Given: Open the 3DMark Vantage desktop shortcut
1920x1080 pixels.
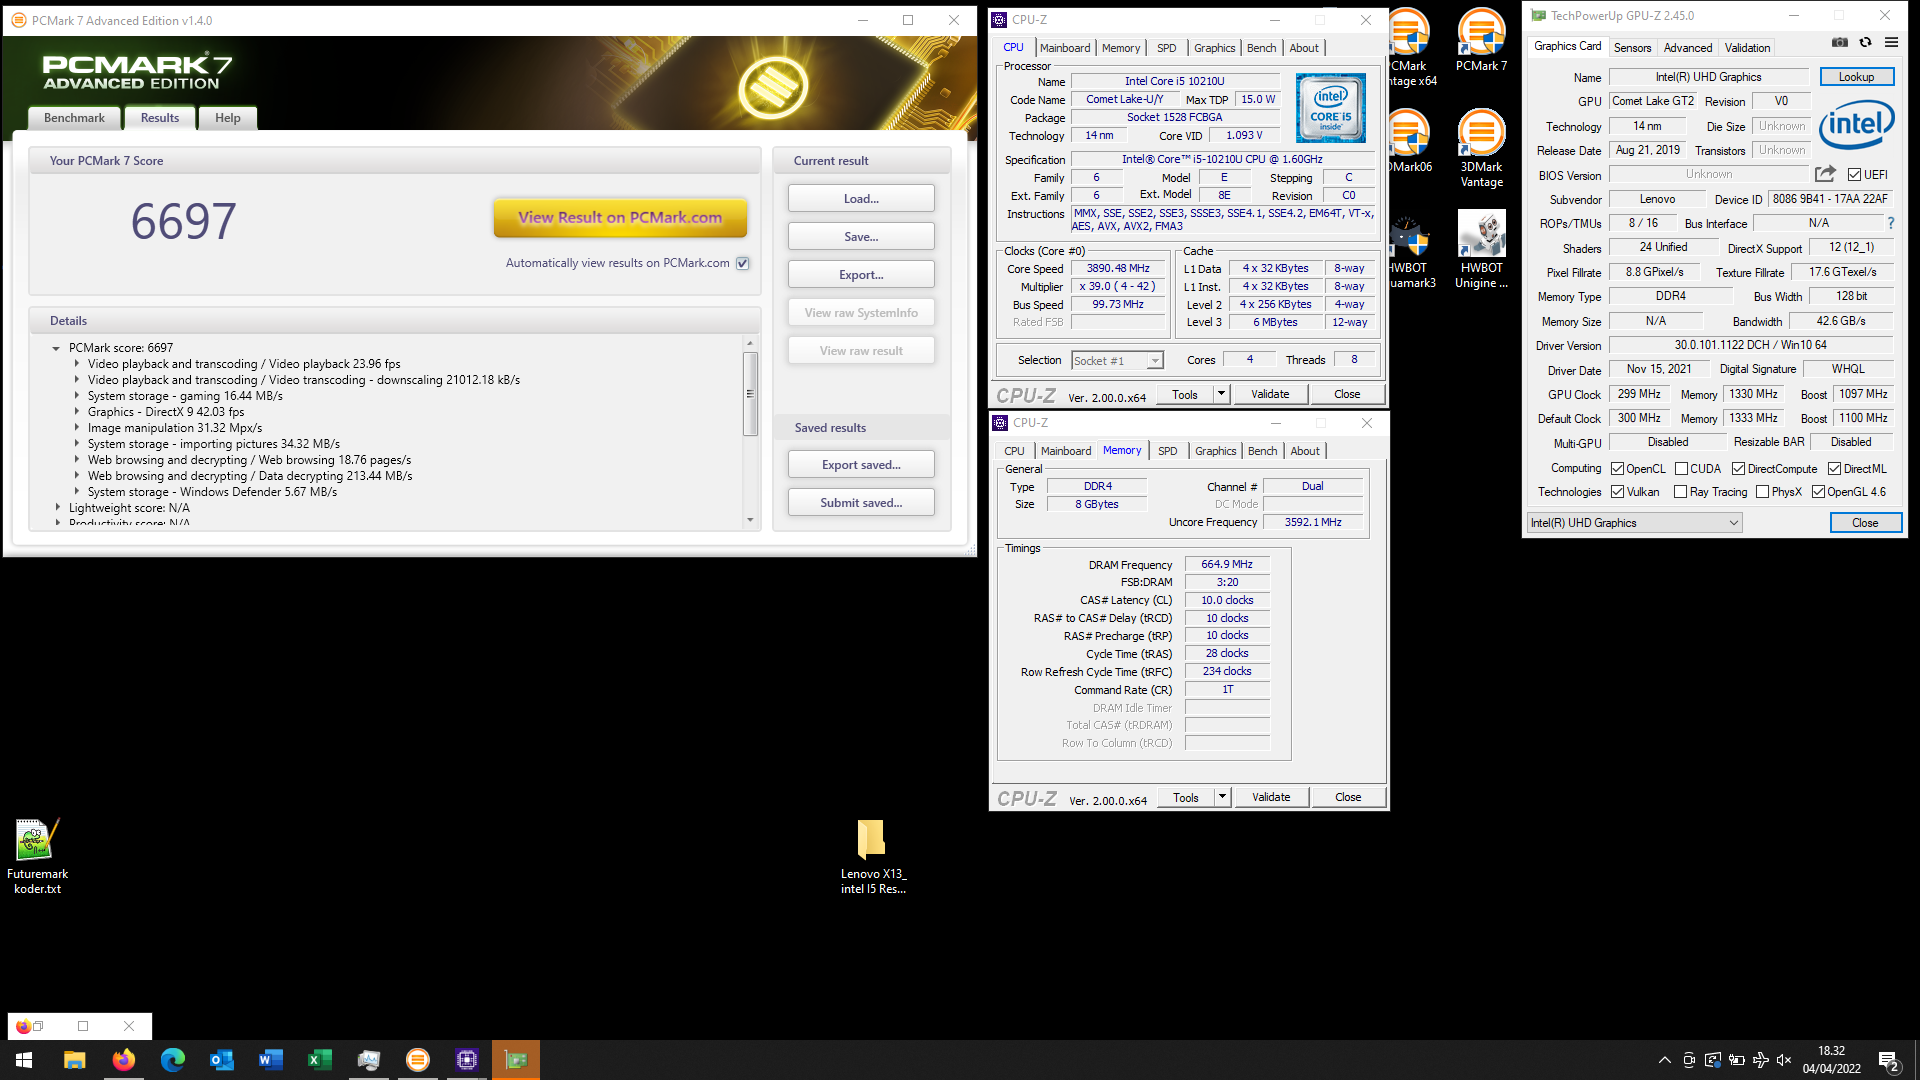Looking at the screenshot, I should click(1481, 148).
